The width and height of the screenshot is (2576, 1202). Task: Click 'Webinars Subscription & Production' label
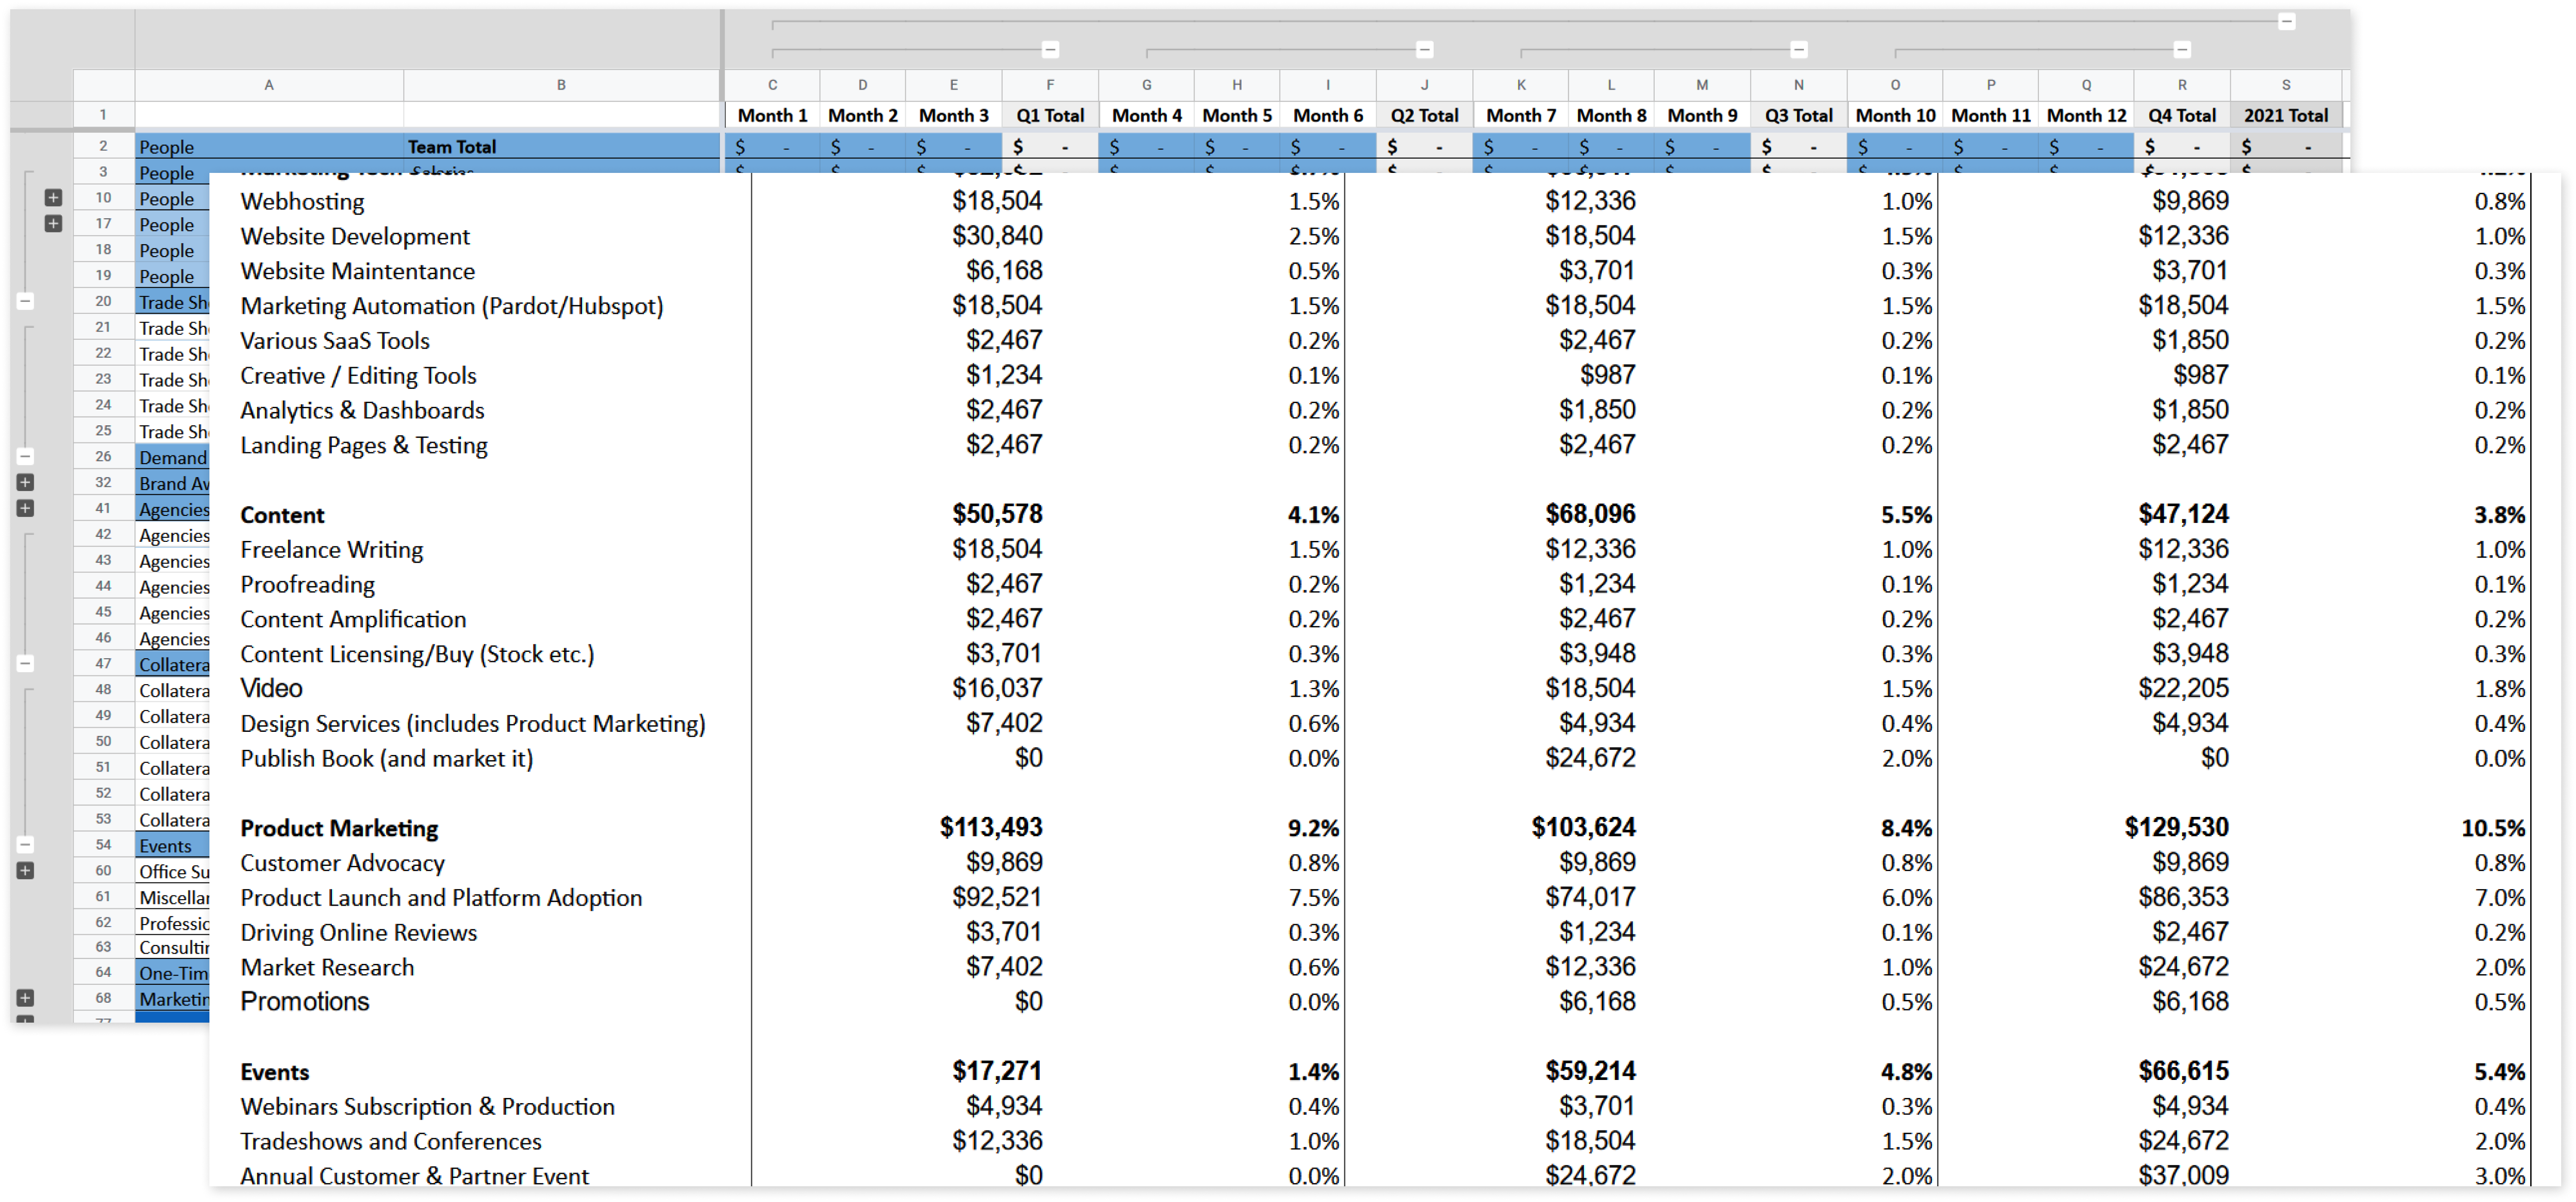(427, 1107)
